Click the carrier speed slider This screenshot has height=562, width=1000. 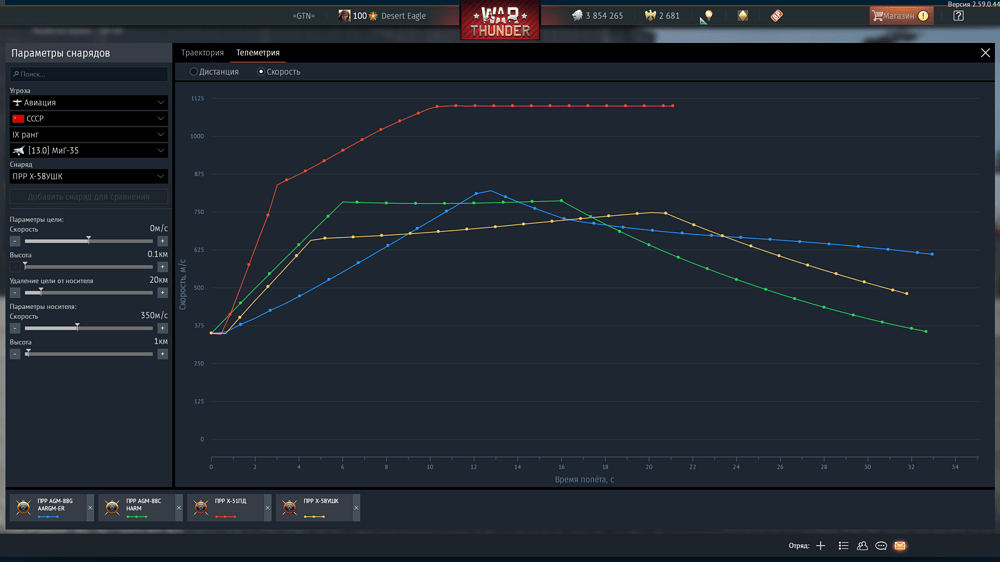89,329
